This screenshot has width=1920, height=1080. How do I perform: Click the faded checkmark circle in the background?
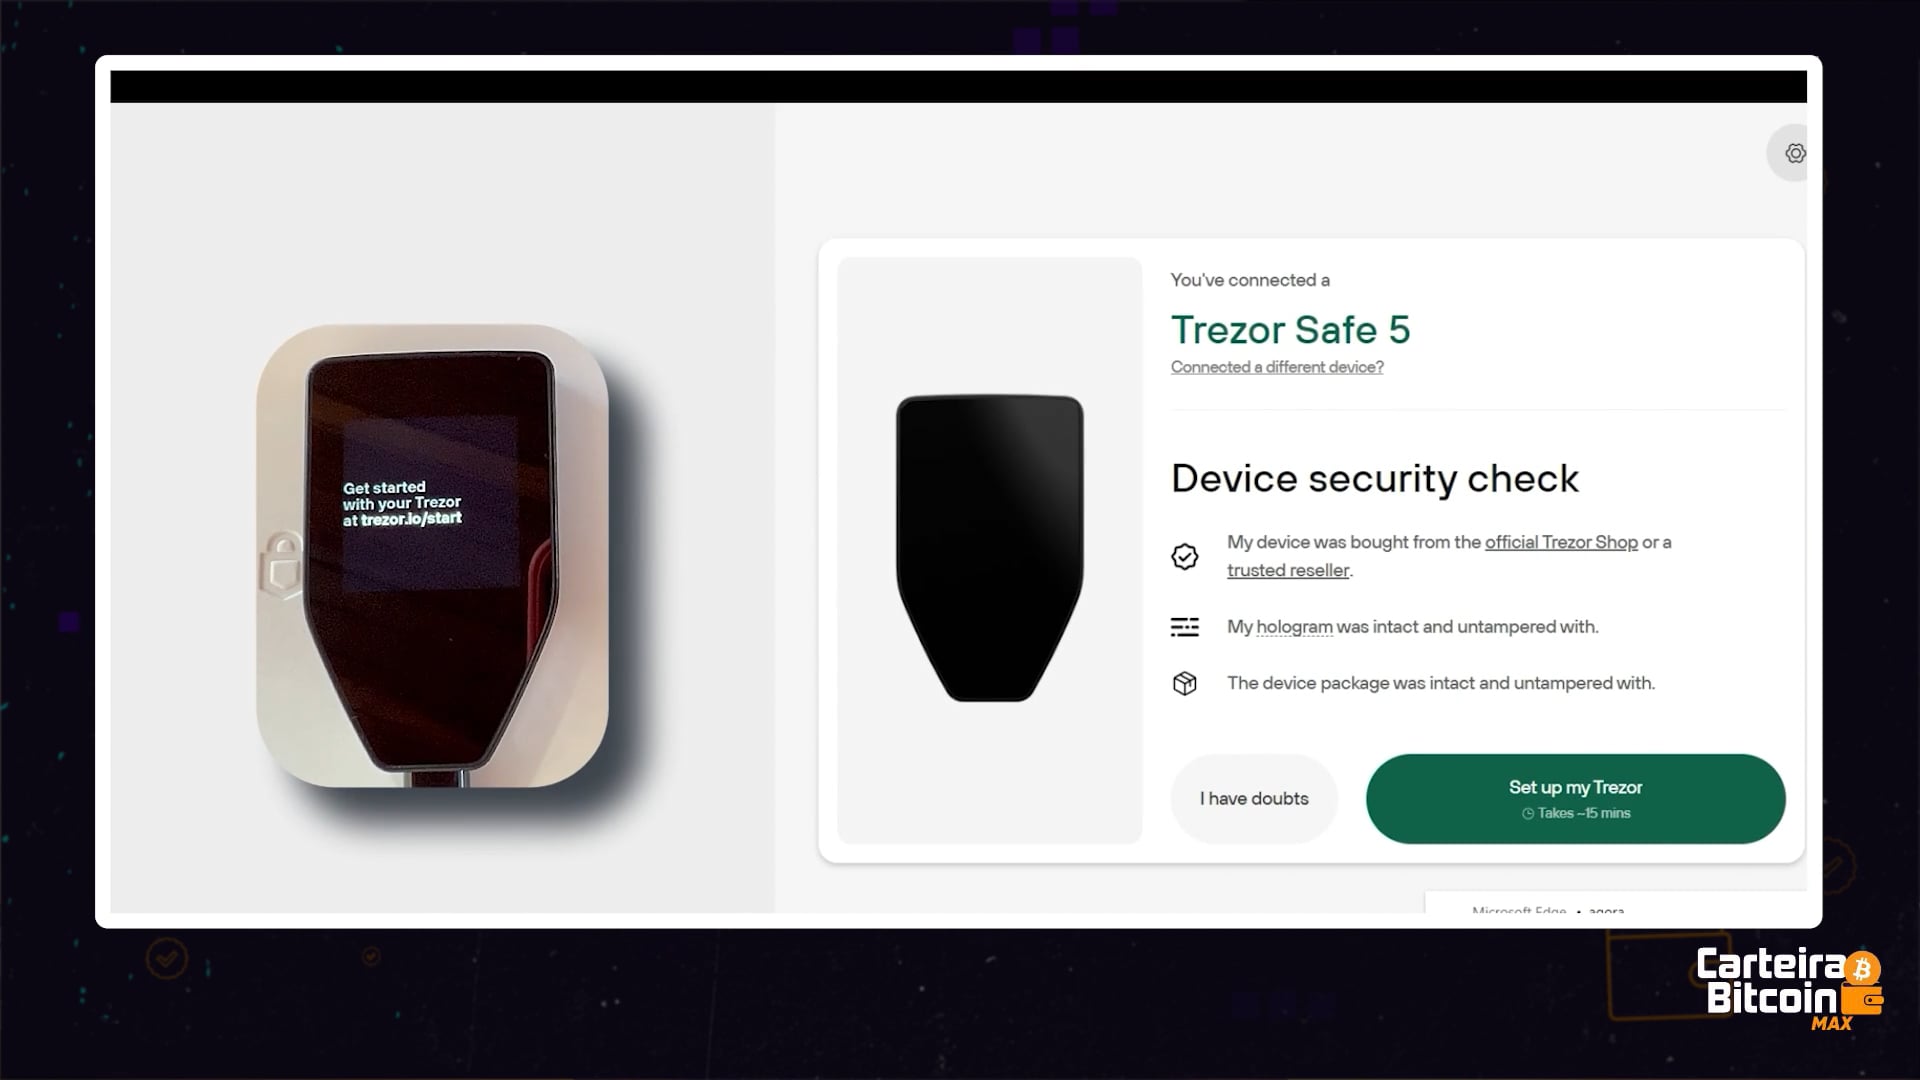pos(166,958)
